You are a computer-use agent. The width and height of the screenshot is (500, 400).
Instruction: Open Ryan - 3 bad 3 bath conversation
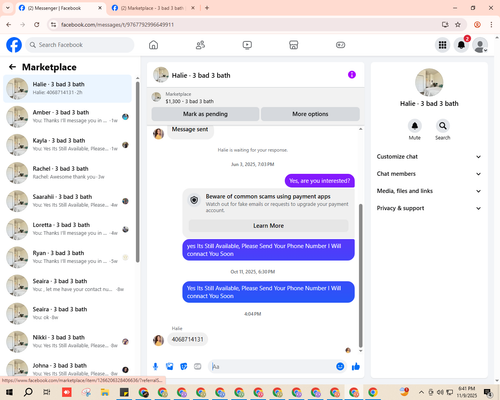coord(67,257)
